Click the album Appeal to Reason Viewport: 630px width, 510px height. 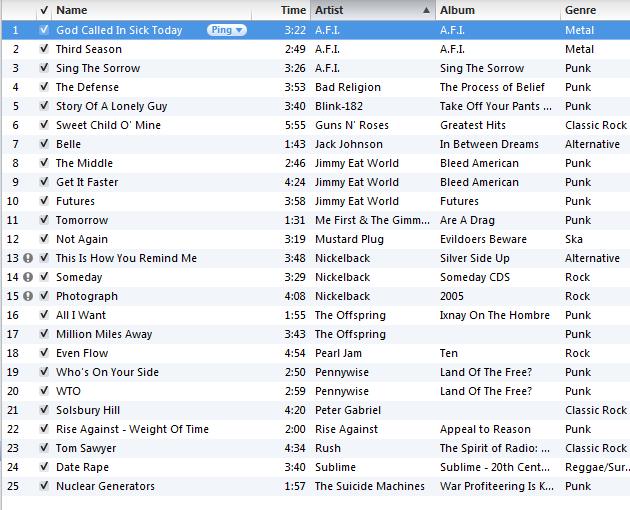(x=485, y=429)
